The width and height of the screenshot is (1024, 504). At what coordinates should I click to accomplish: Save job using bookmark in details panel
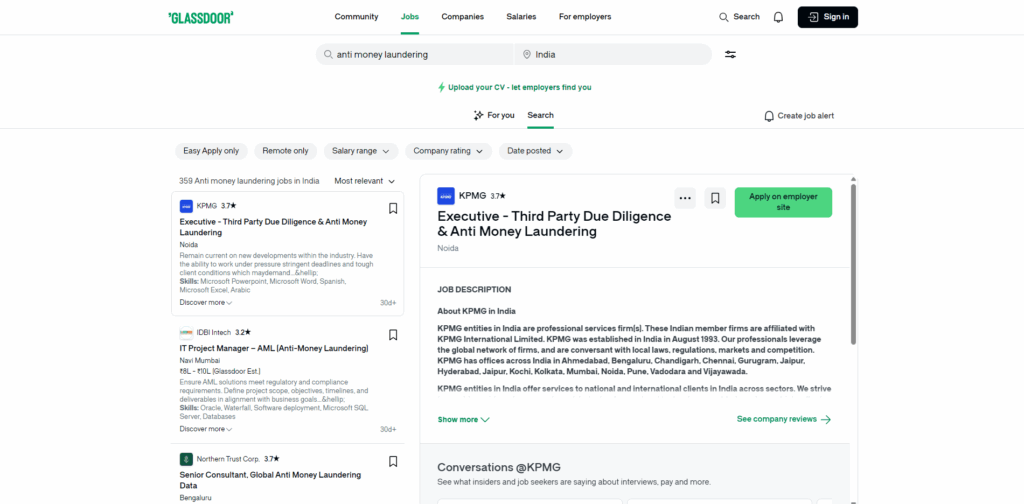(x=715, y=198)
